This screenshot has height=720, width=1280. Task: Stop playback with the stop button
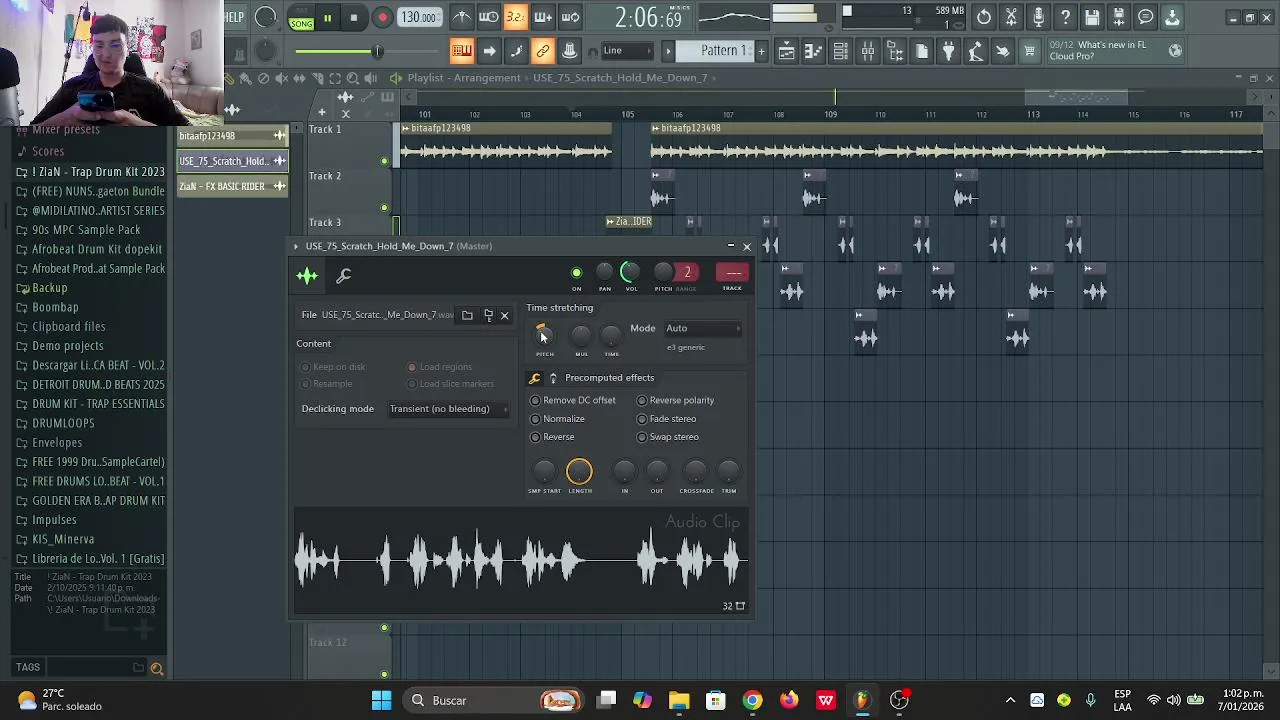pos(354,17)
